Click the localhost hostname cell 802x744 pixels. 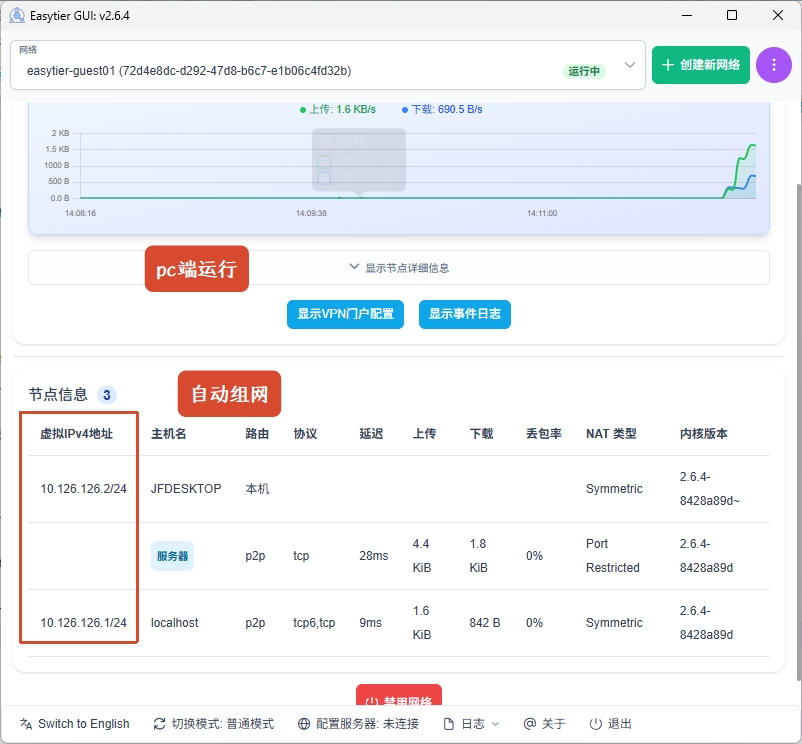tap(174, 623)
